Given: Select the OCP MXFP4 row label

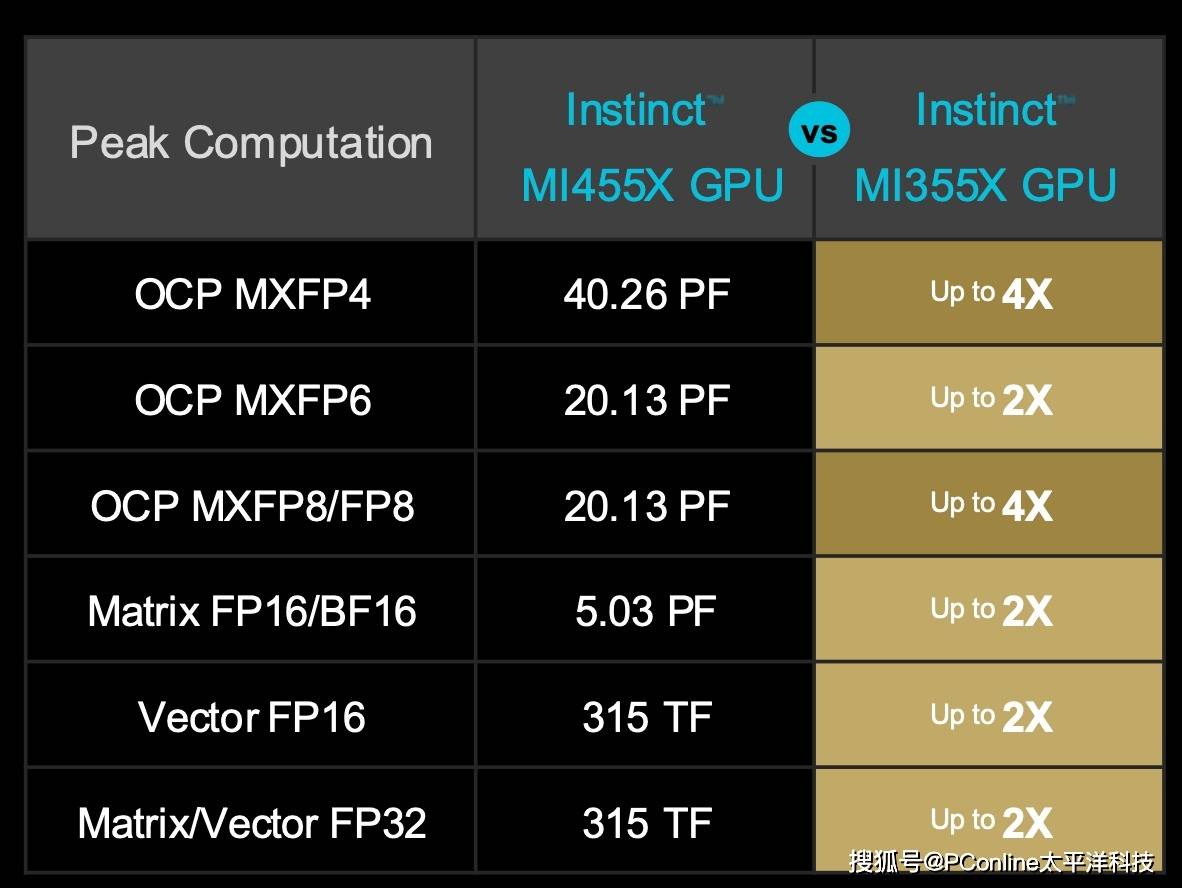Looking at the screenshot, I should (251, 293).
